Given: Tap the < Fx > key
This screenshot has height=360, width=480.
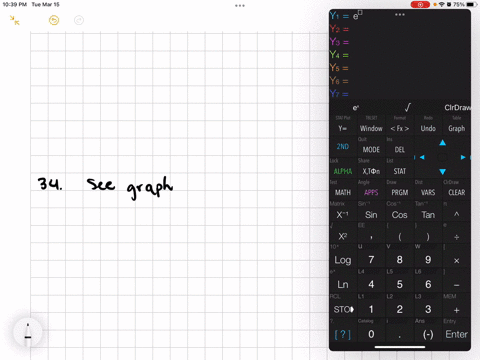Looking at the screenshot, I should (x=399, y=128).
